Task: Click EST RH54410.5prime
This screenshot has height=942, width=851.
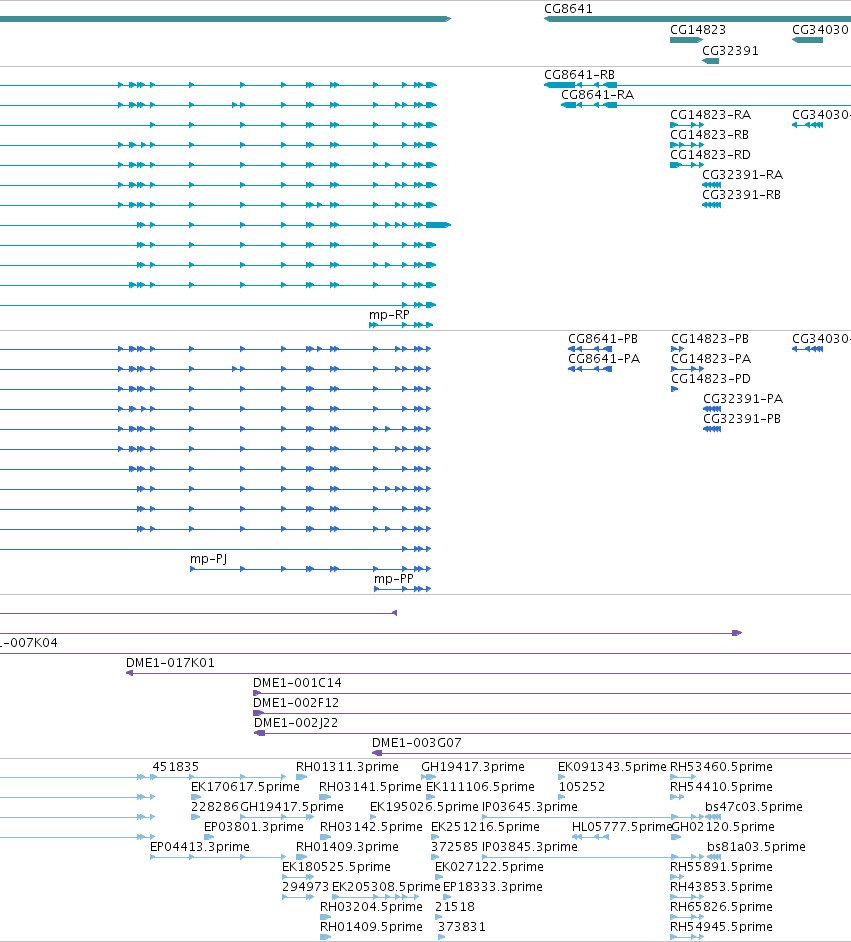Action: pyautogui.click(x=721, y=787)
